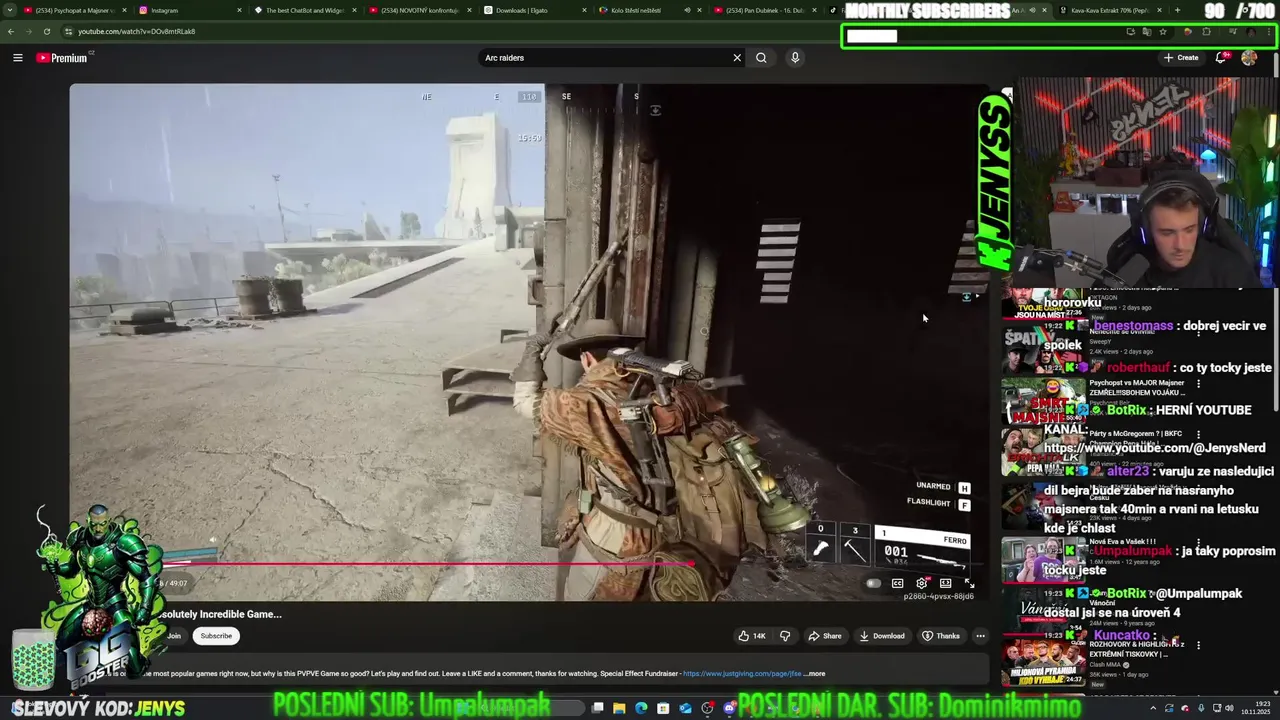This screenshot has height=720, width=1280.
Task: Open options menu for 'Párty s McGregorem' video
Action: click(x=1198, y=434)
